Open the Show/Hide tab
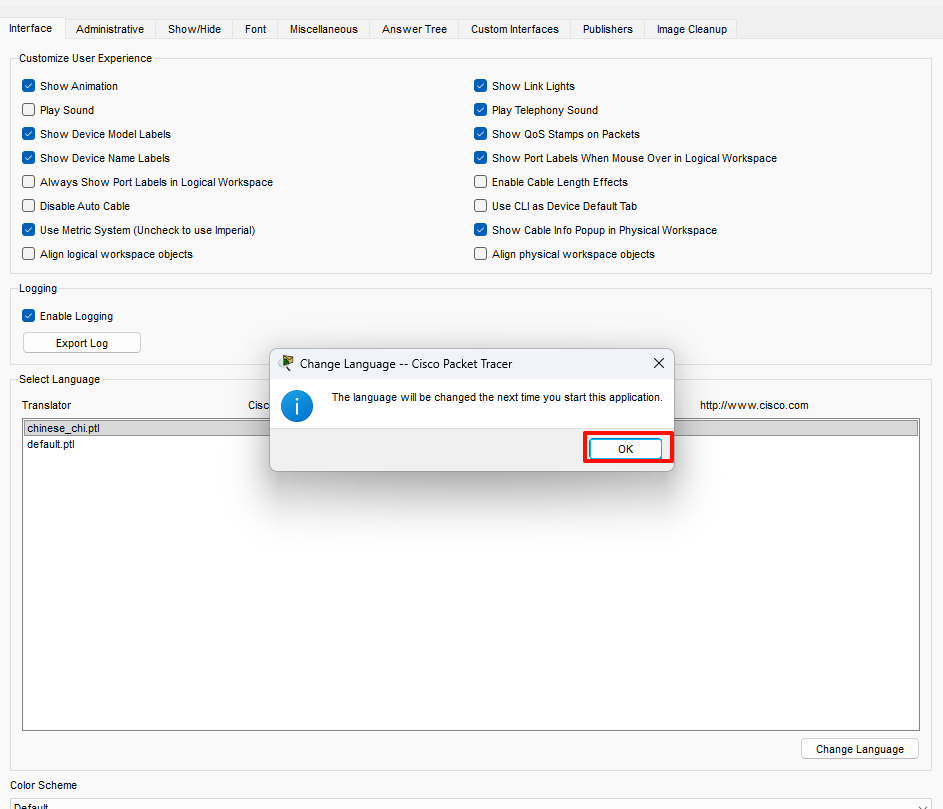This screenshot has height=809, width=943. click(194, 29)
